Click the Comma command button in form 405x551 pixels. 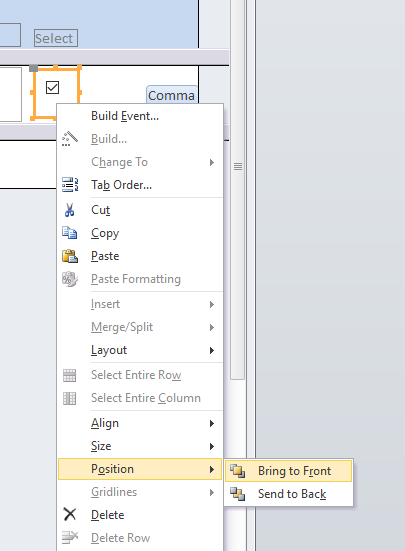click(172, 95)
